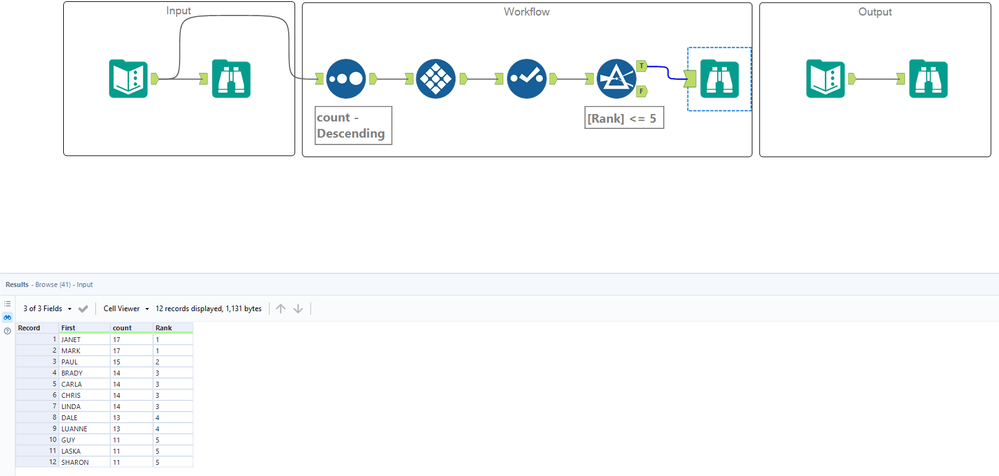Click the Tile tool's output anchor

(x=463, y=78)
